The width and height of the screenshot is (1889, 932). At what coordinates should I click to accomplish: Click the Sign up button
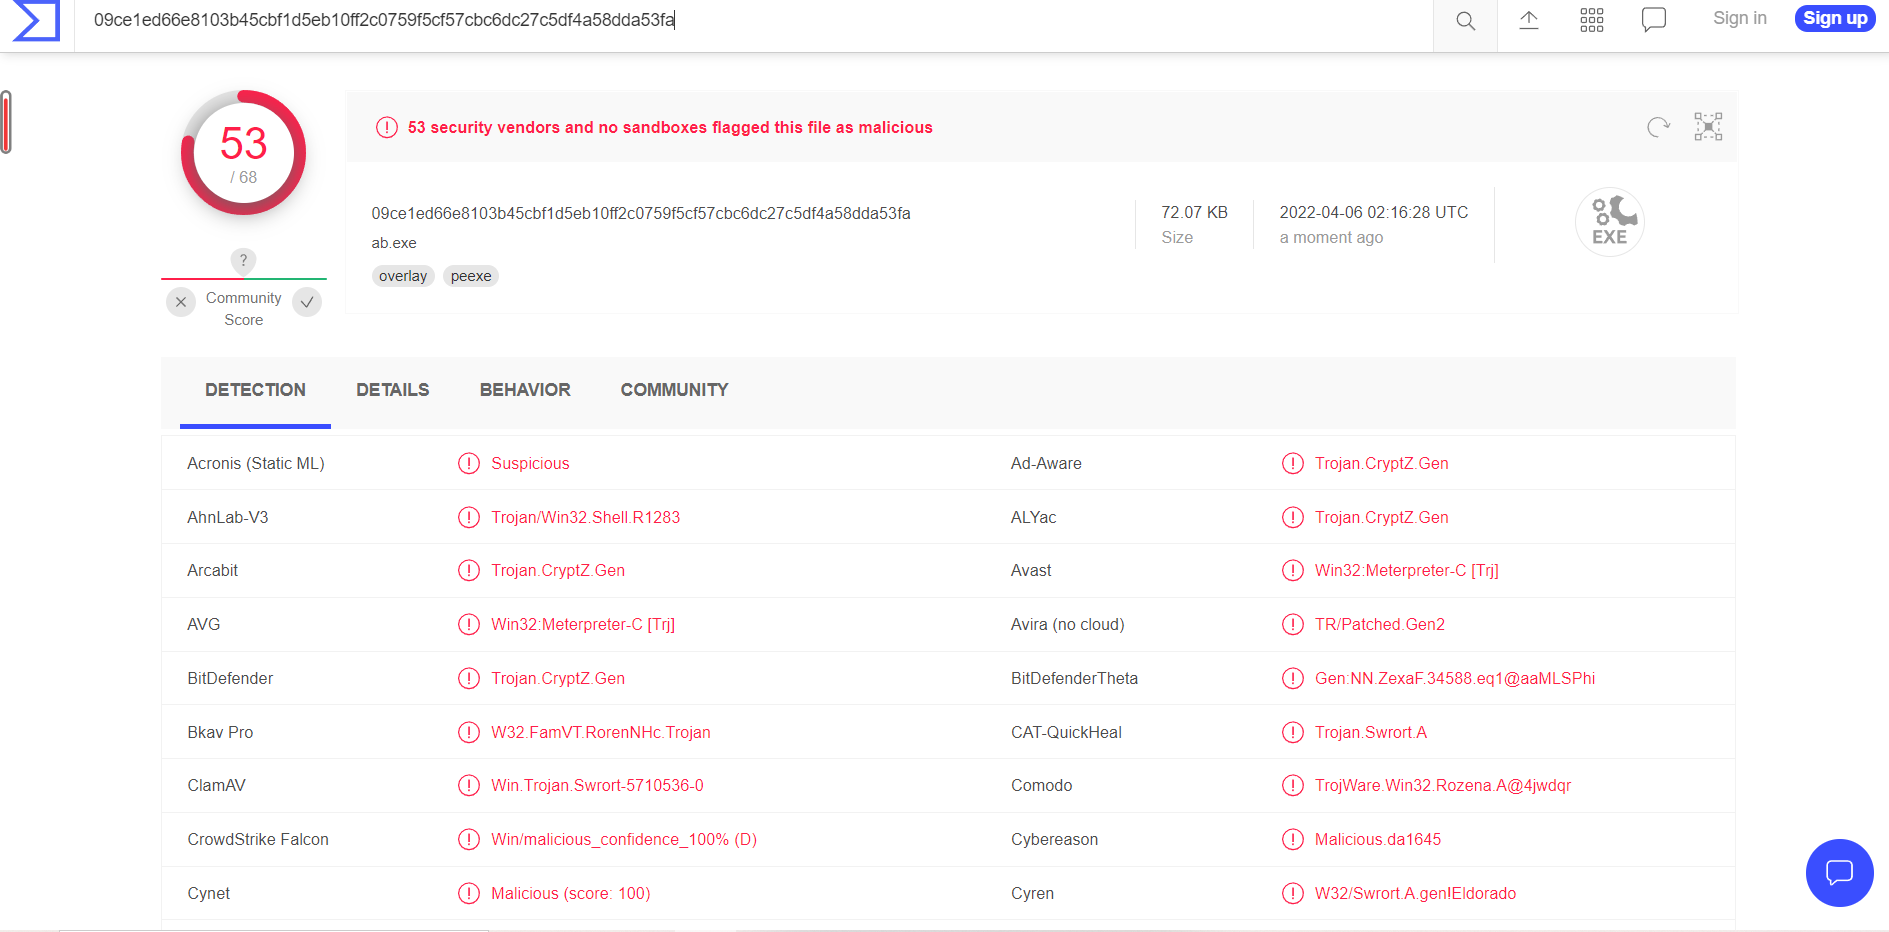pos(1835,18)
